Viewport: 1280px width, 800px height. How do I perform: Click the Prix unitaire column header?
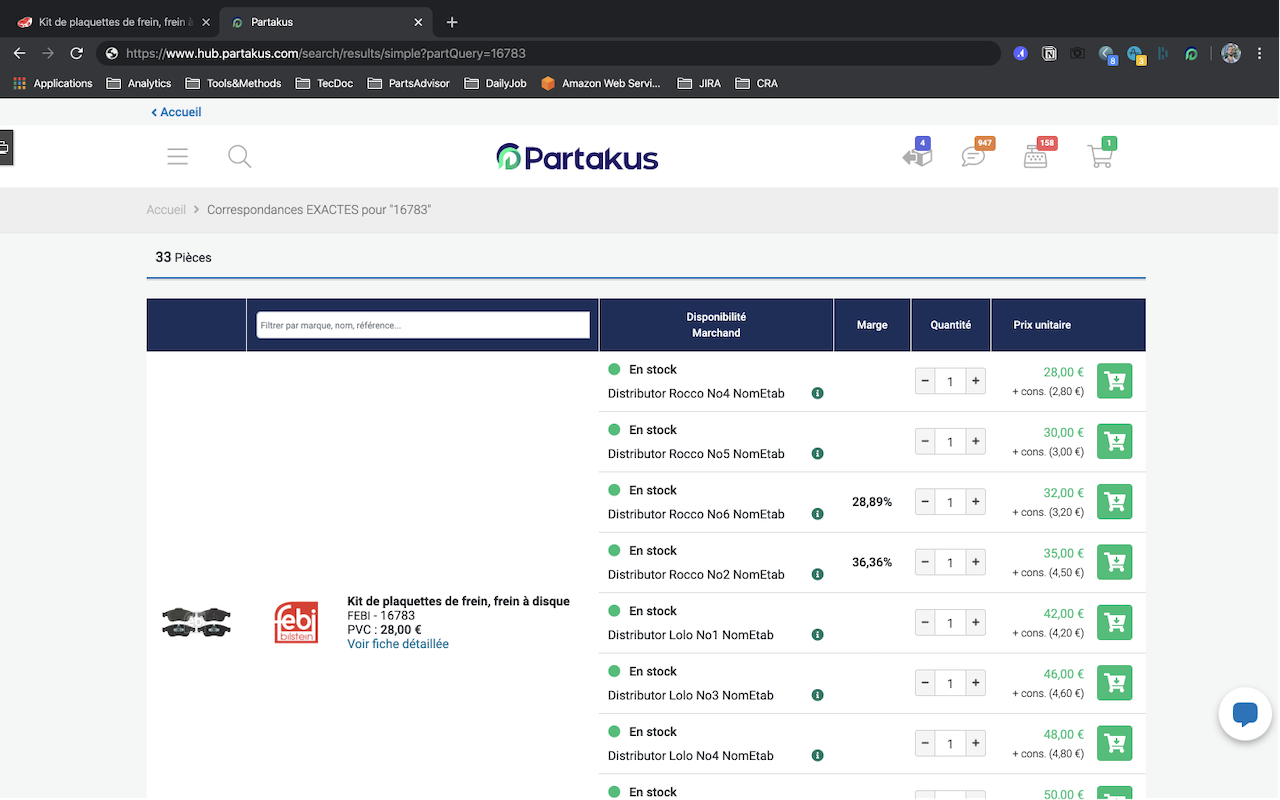click(x=1042, y=325)
